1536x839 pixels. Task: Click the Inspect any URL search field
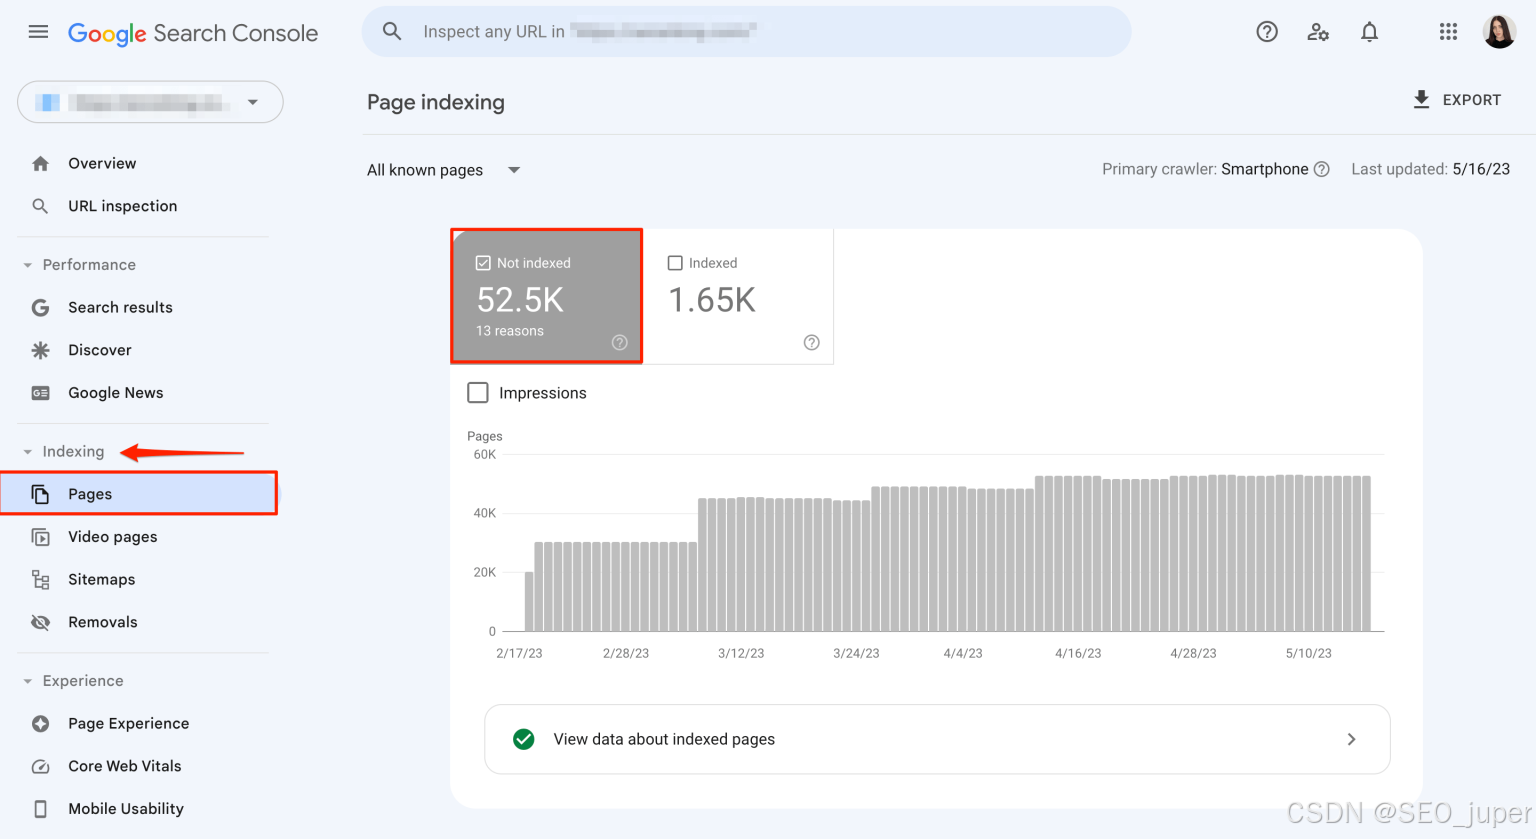pyautogui.click(x=747, y=32)
